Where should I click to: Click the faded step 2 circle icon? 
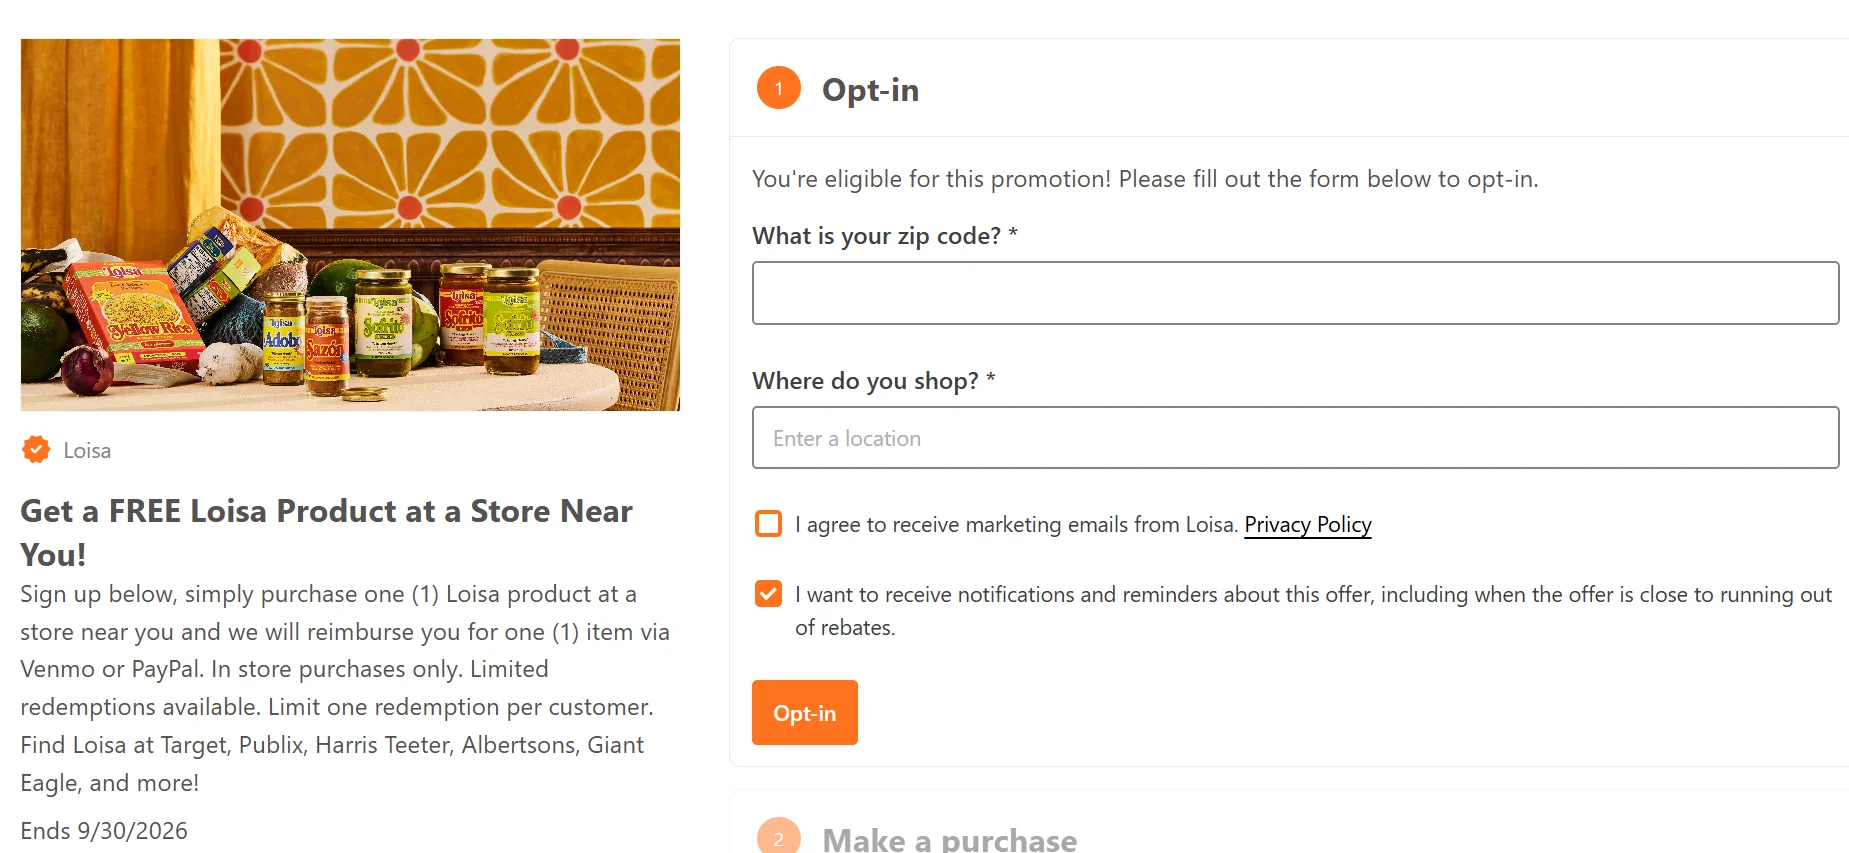coord(779,838)
